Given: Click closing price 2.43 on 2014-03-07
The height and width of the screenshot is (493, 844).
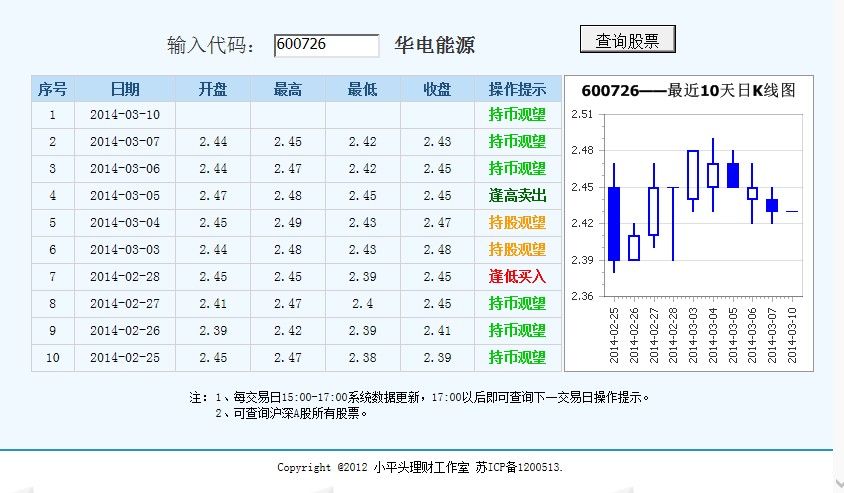Looking at the screenshot, I should point(437,142).
